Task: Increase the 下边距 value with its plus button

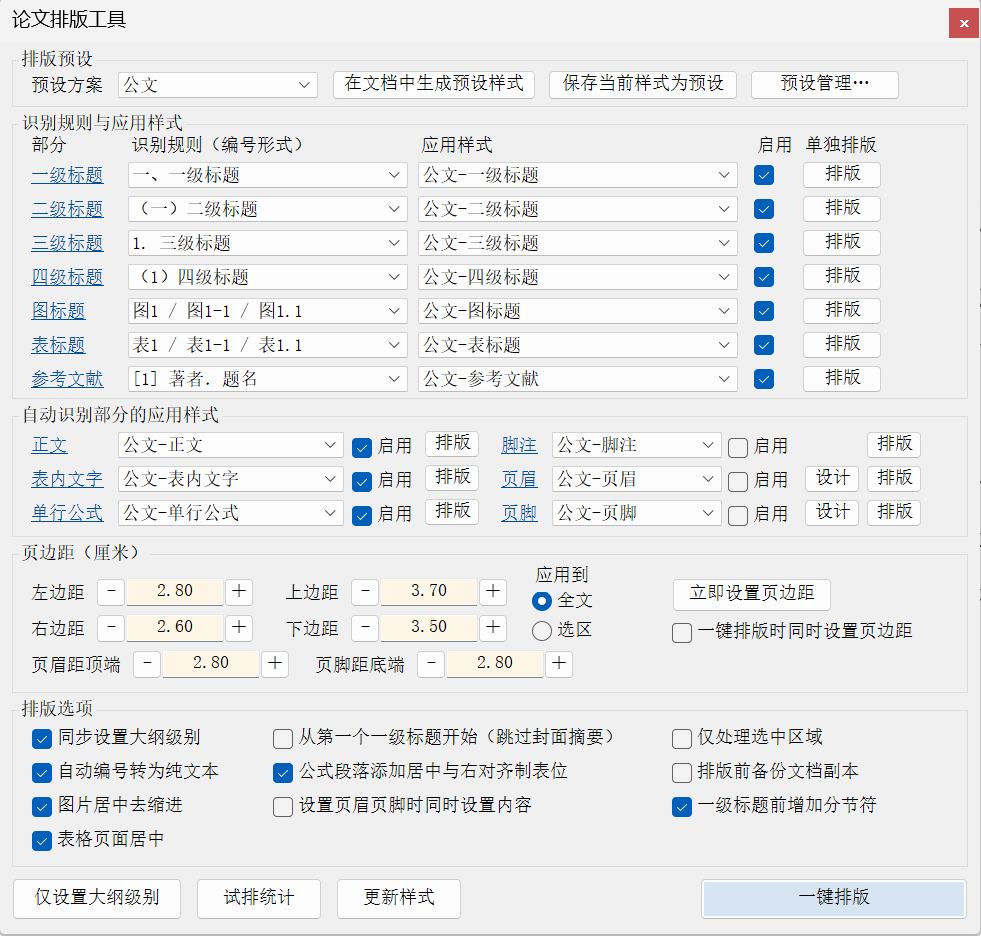Action: click(x=493, y=628)
